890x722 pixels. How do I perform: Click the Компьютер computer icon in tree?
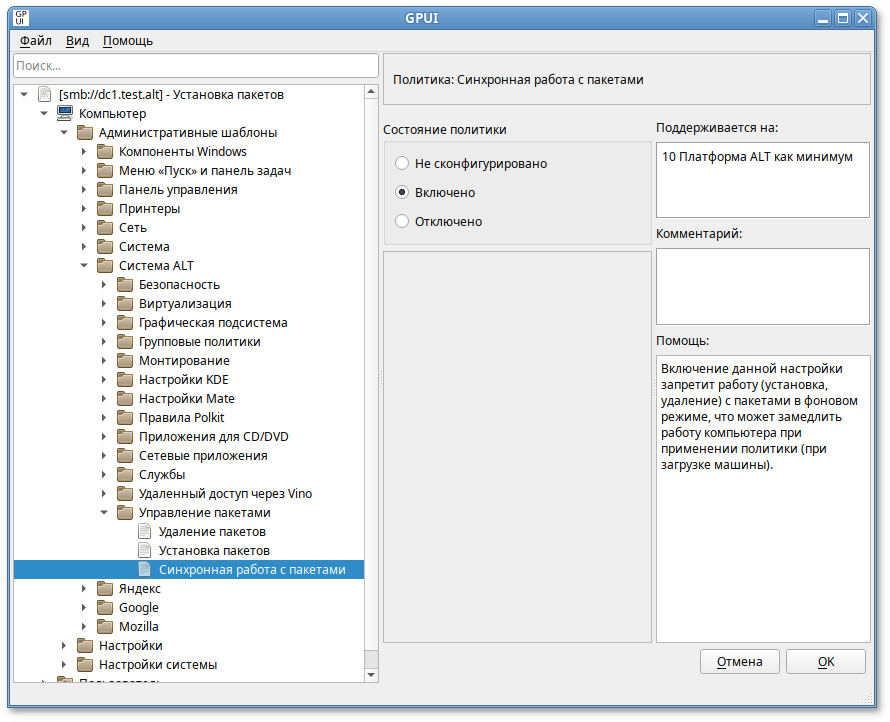pos(65,113)
